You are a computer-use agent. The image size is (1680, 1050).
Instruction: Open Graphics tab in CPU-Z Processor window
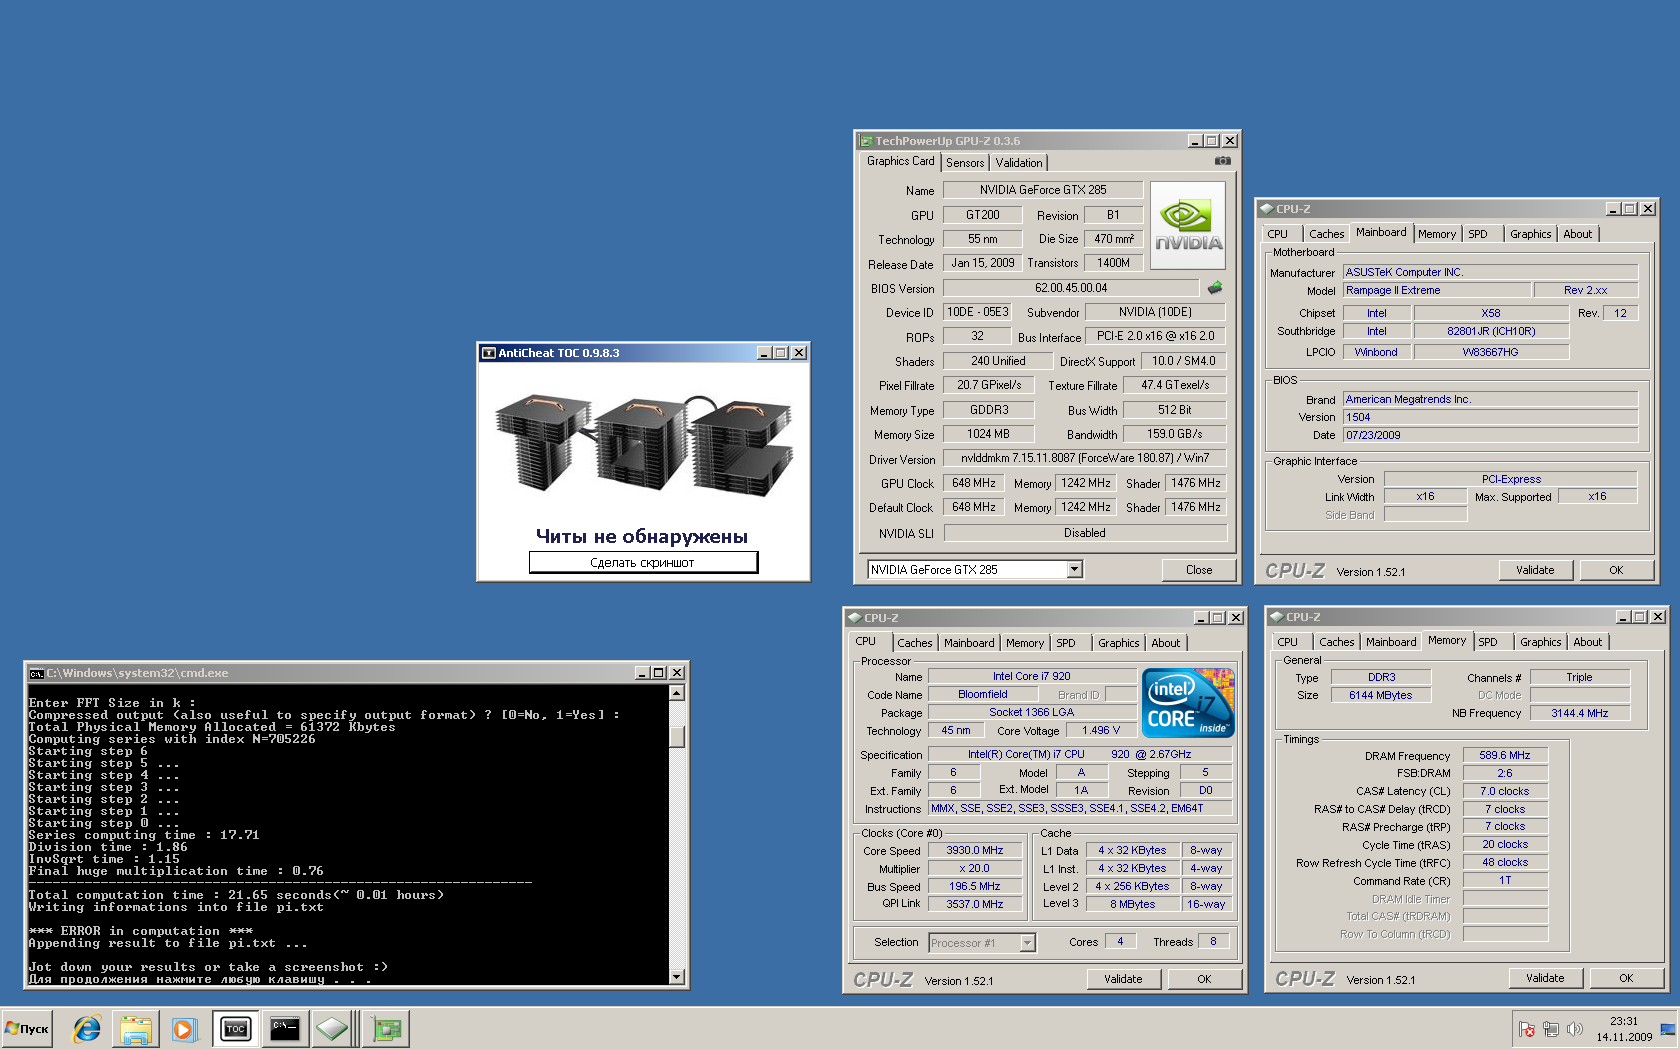[1118, 643]
